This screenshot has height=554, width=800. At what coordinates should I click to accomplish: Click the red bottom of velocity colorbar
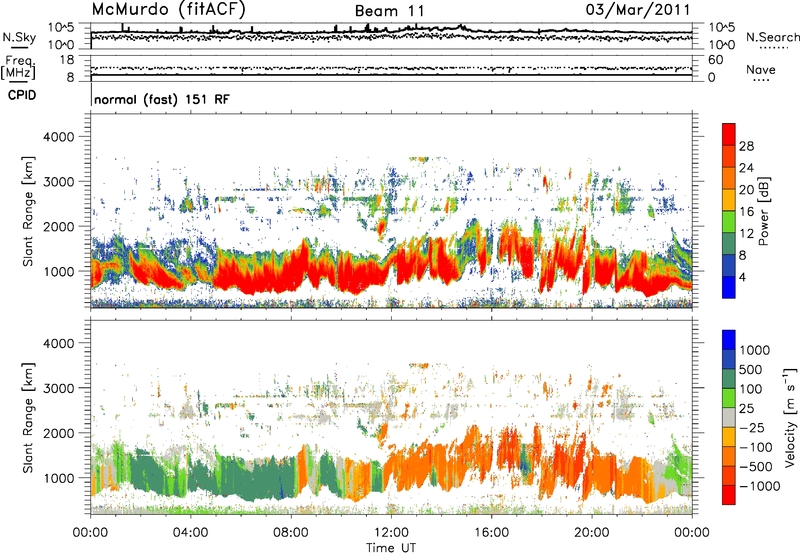click(x=729, y=495)
